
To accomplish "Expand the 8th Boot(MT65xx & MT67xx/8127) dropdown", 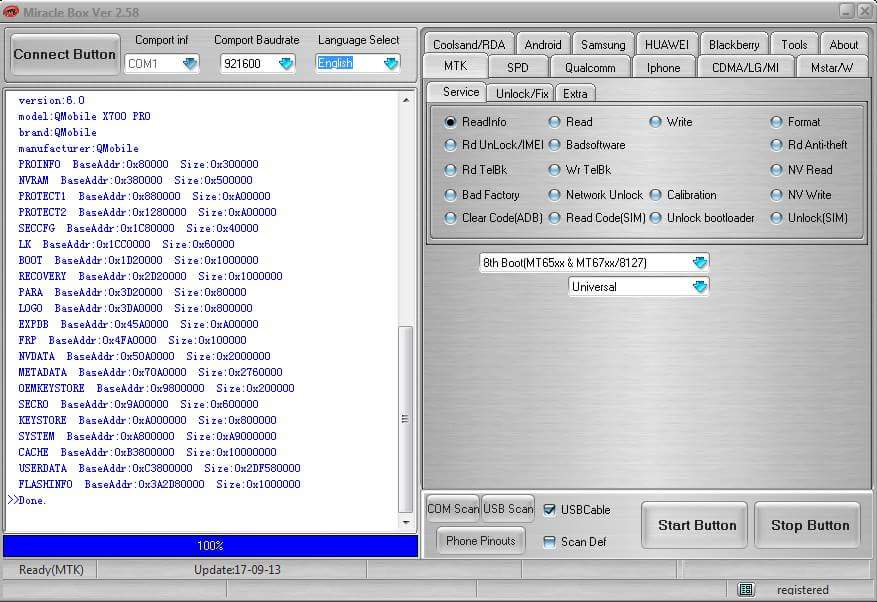I will click(x=700, y=262).
